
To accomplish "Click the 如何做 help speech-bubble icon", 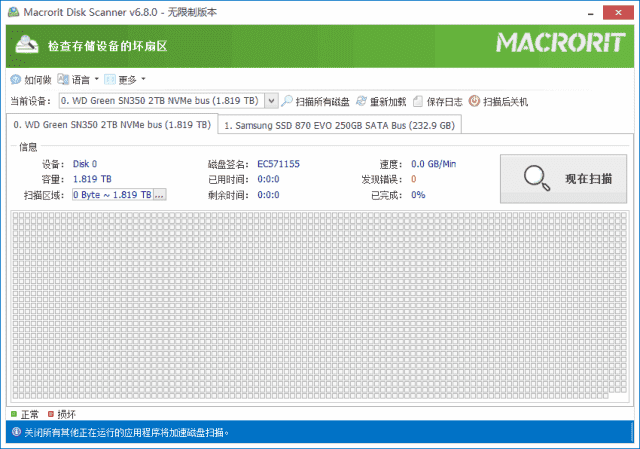I will 15,79.
